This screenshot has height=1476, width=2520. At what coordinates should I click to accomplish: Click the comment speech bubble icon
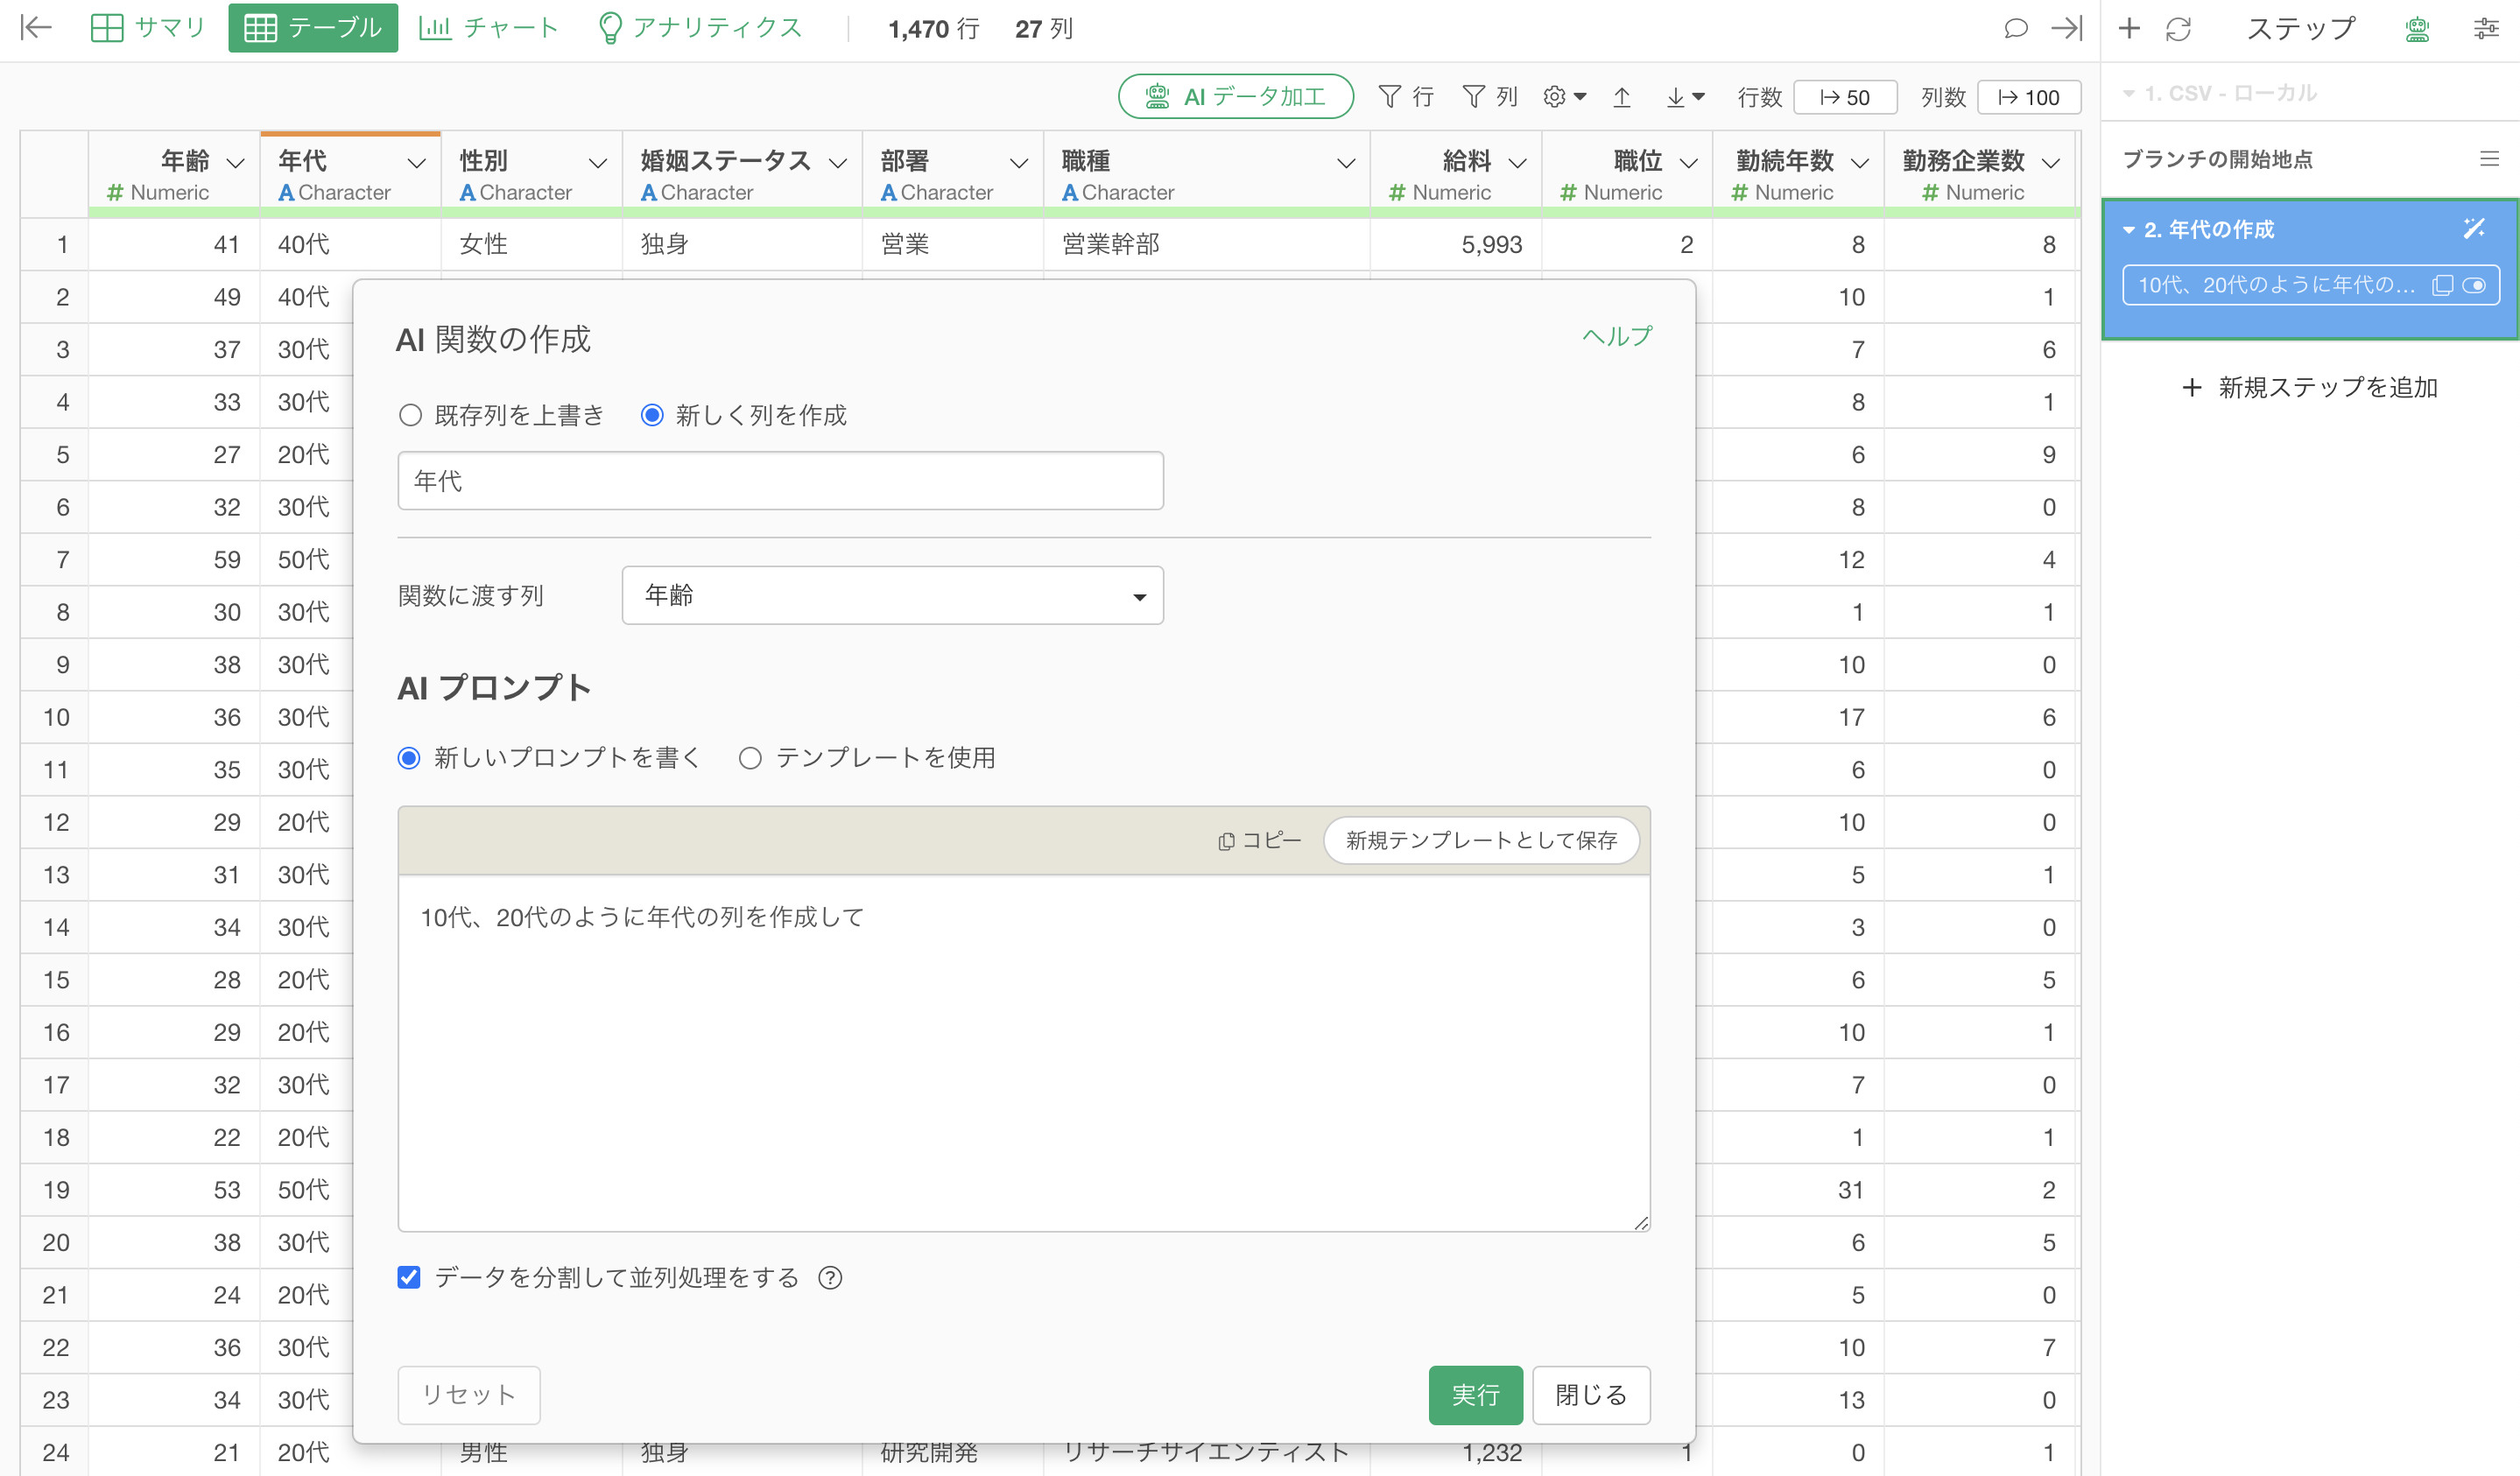[2015, 28]
